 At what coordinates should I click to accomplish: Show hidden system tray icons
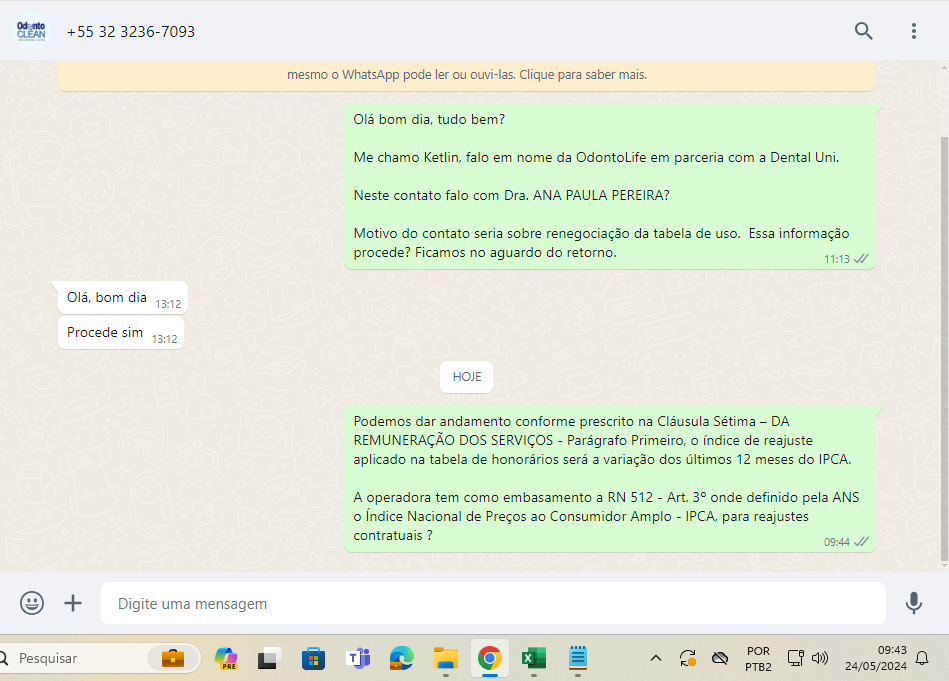656,658
